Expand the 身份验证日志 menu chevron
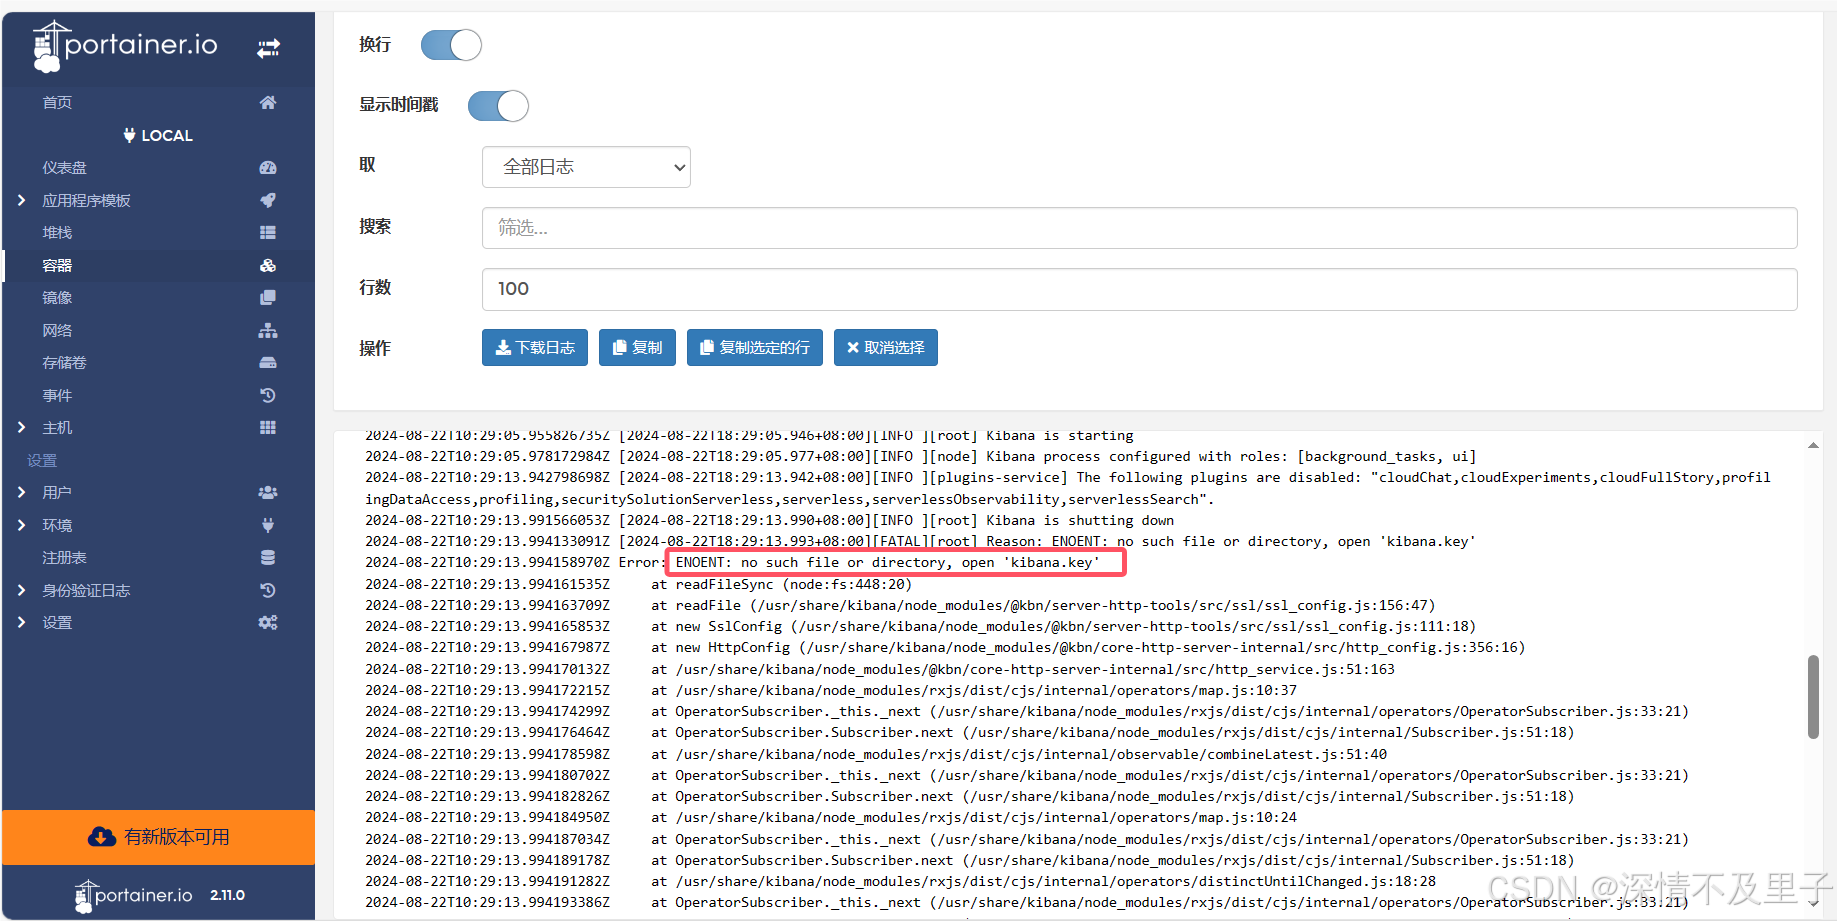The height and width of the screenshot is (921, 1838). pos(22,590)
